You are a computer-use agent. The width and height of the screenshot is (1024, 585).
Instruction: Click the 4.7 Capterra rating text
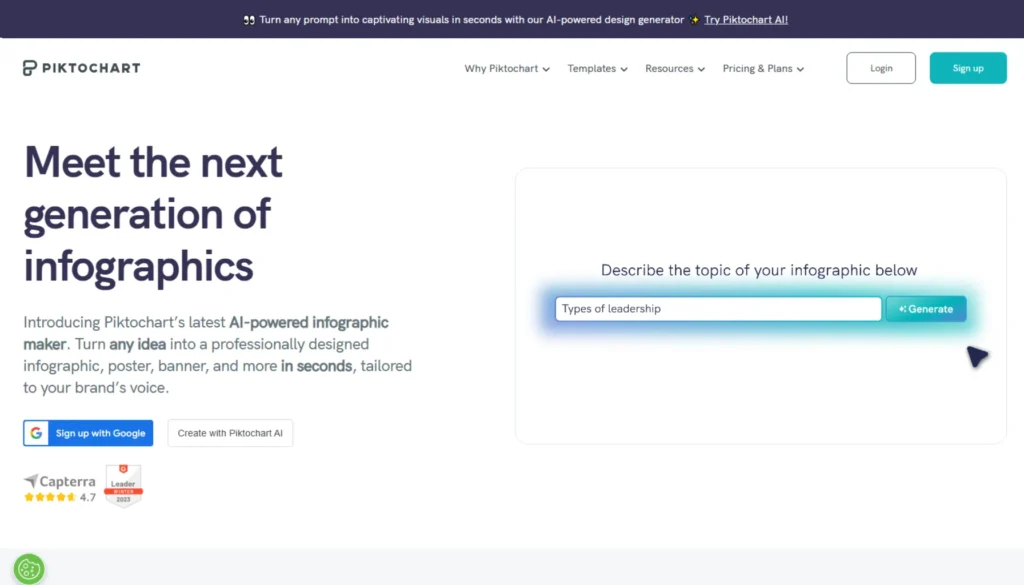(88, 498)
